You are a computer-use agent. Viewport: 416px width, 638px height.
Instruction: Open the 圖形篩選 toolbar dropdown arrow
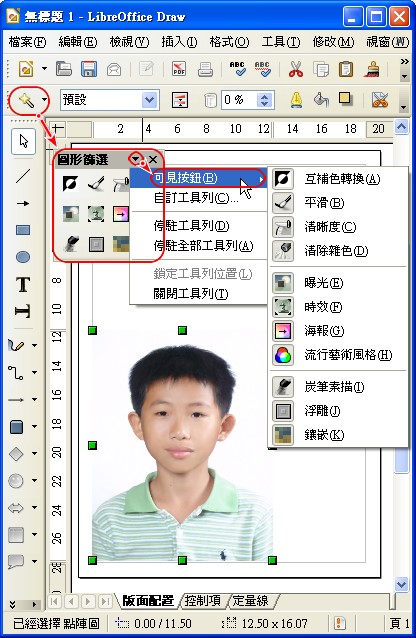[x=135, y=159]
